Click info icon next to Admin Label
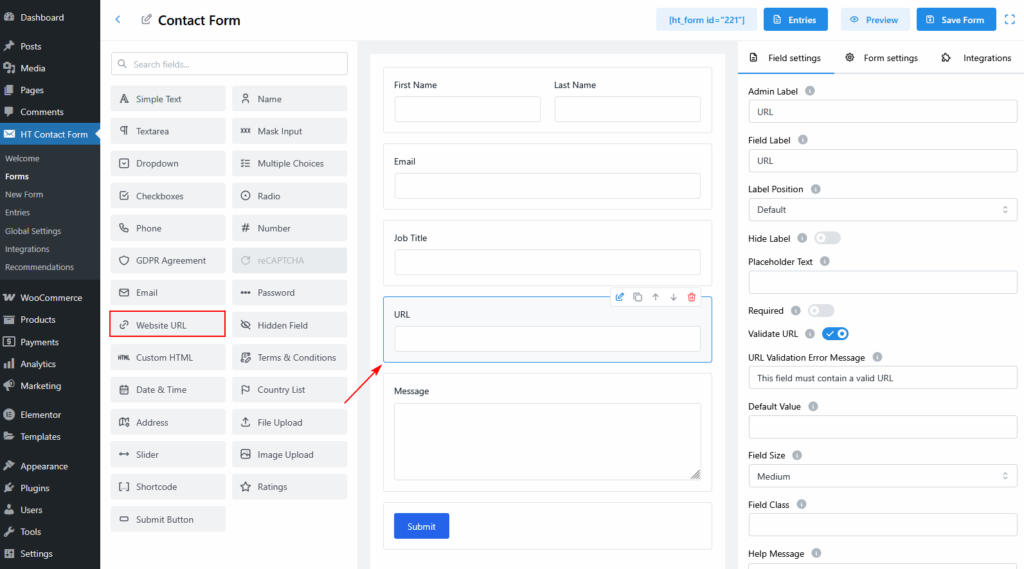 tap(810, 91)
